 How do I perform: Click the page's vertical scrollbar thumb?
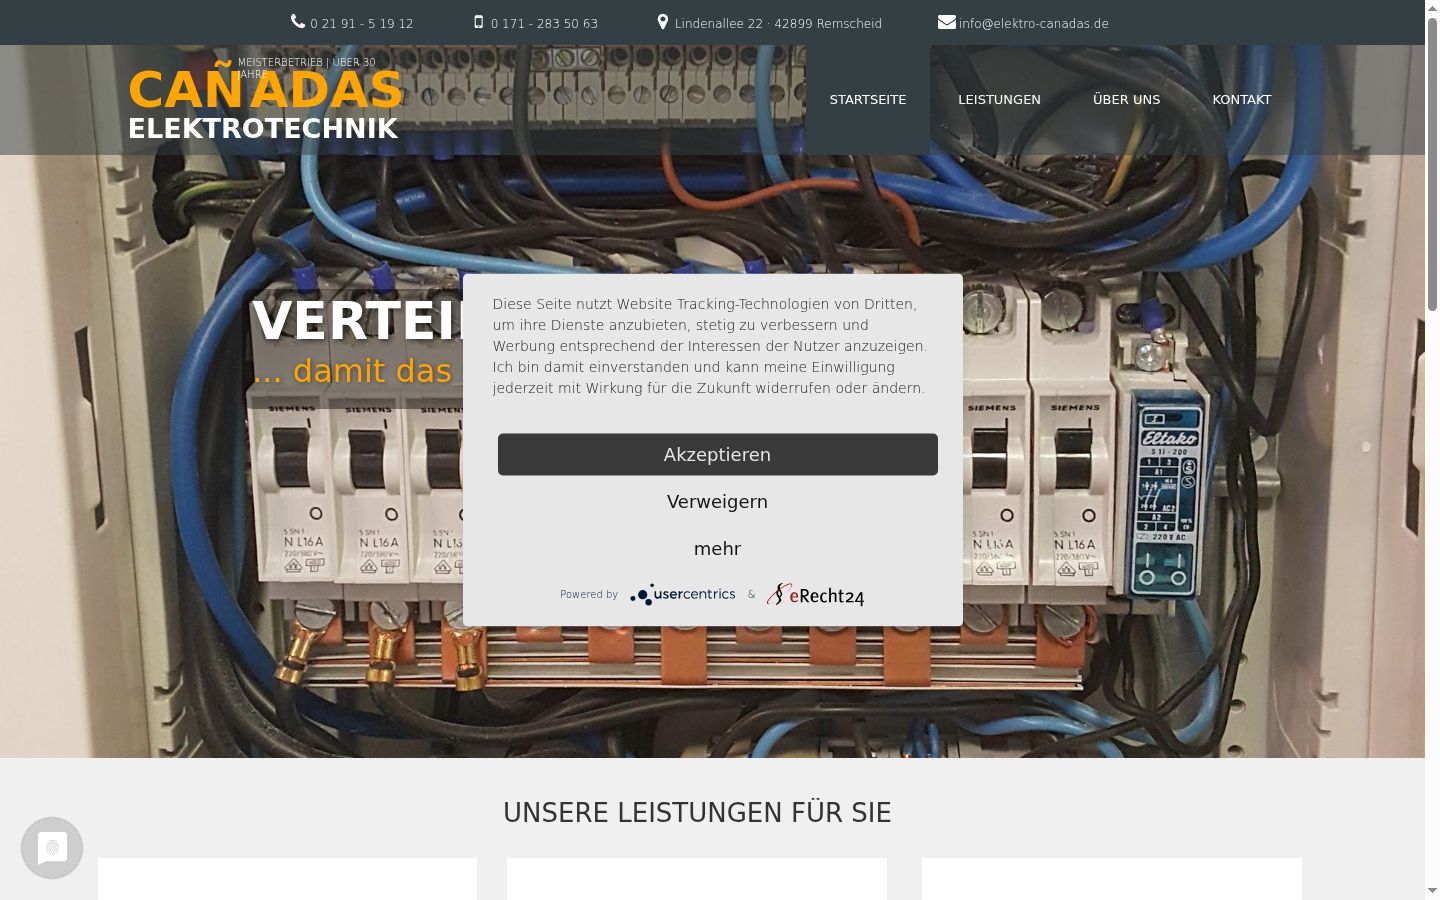(1432, 165)
